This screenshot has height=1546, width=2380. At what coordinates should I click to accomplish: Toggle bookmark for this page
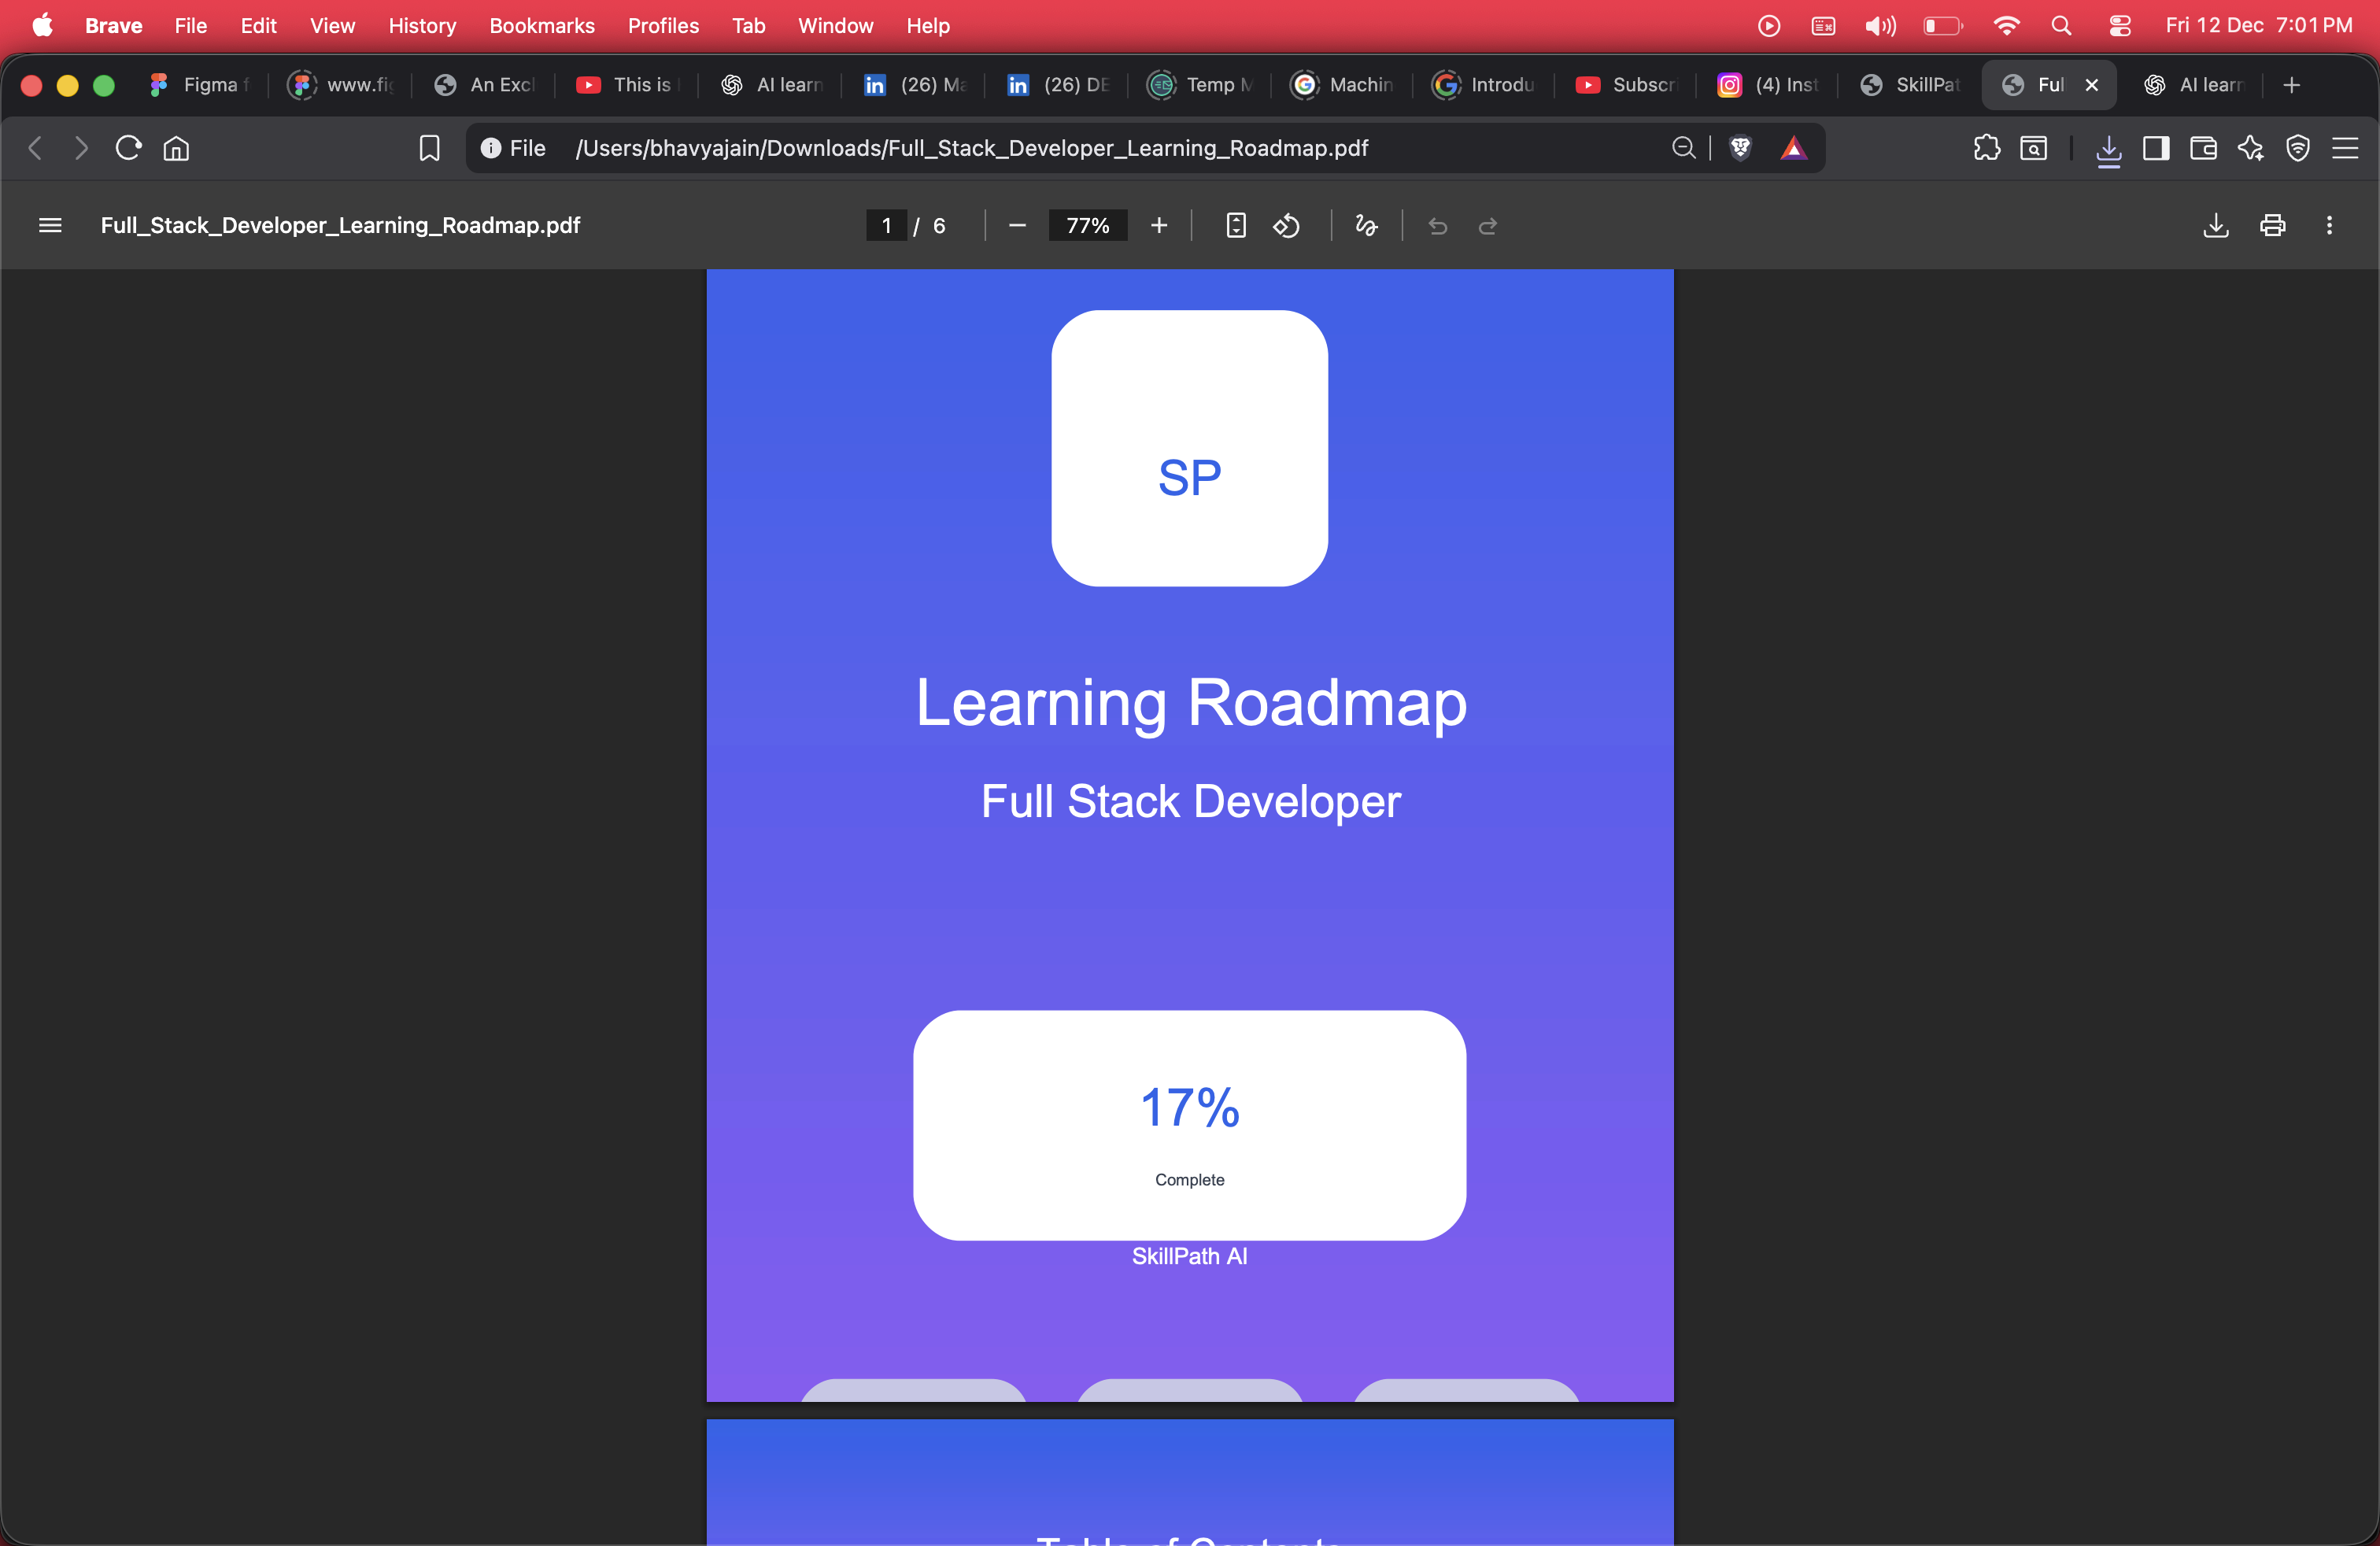pos(429,148)
